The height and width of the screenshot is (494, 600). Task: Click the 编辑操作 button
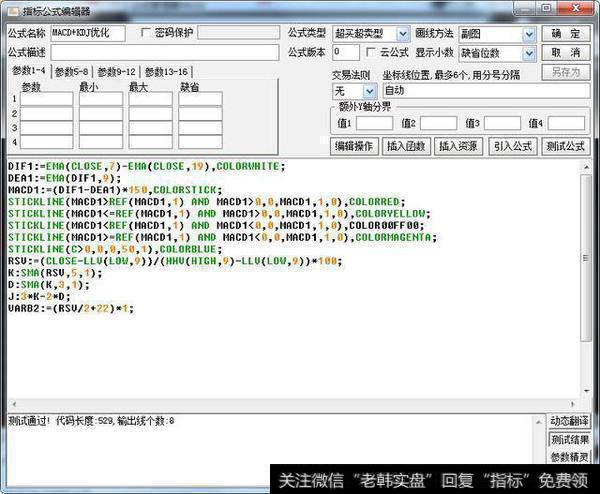click(x=354, y=146)
